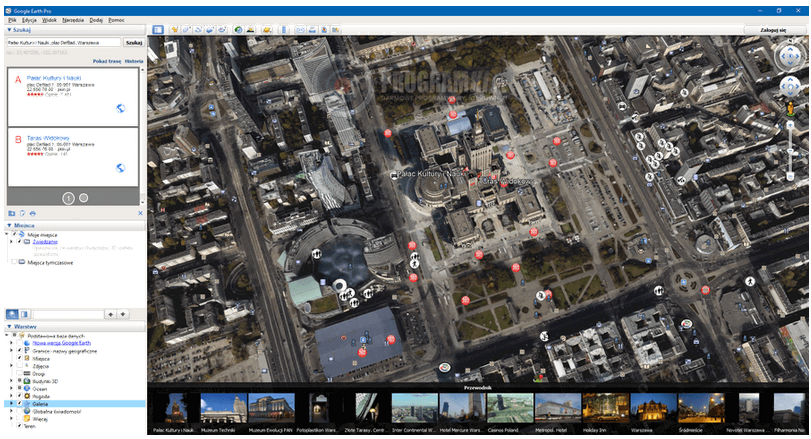Expand the Więcej layer tree node
This screenshot has height=439, width=811.
point(12,419)
